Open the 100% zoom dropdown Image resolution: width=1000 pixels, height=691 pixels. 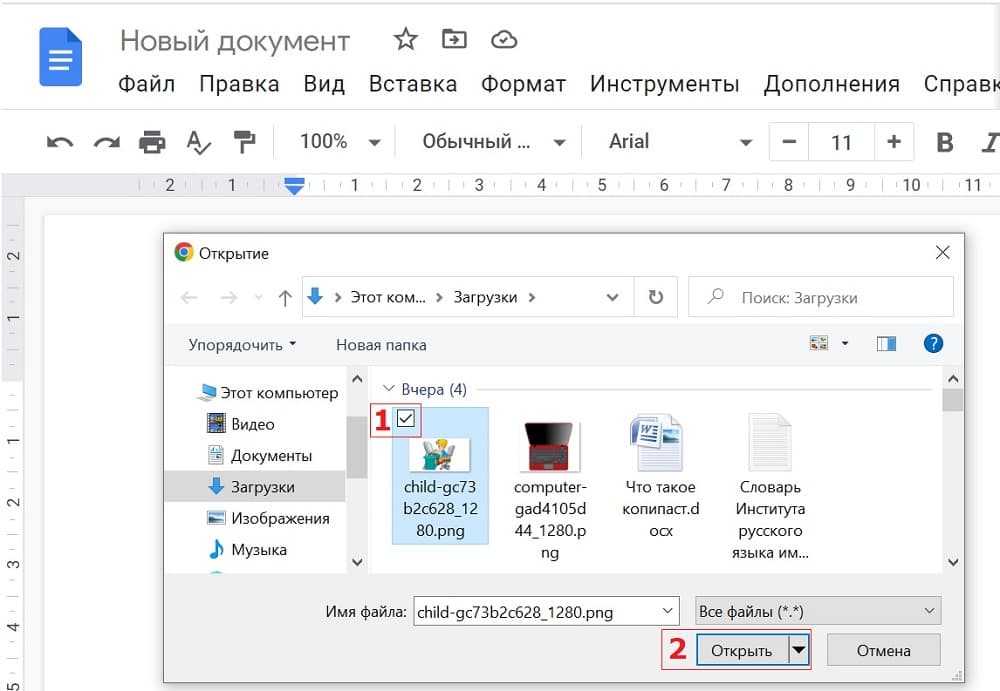tap(340, 142)
